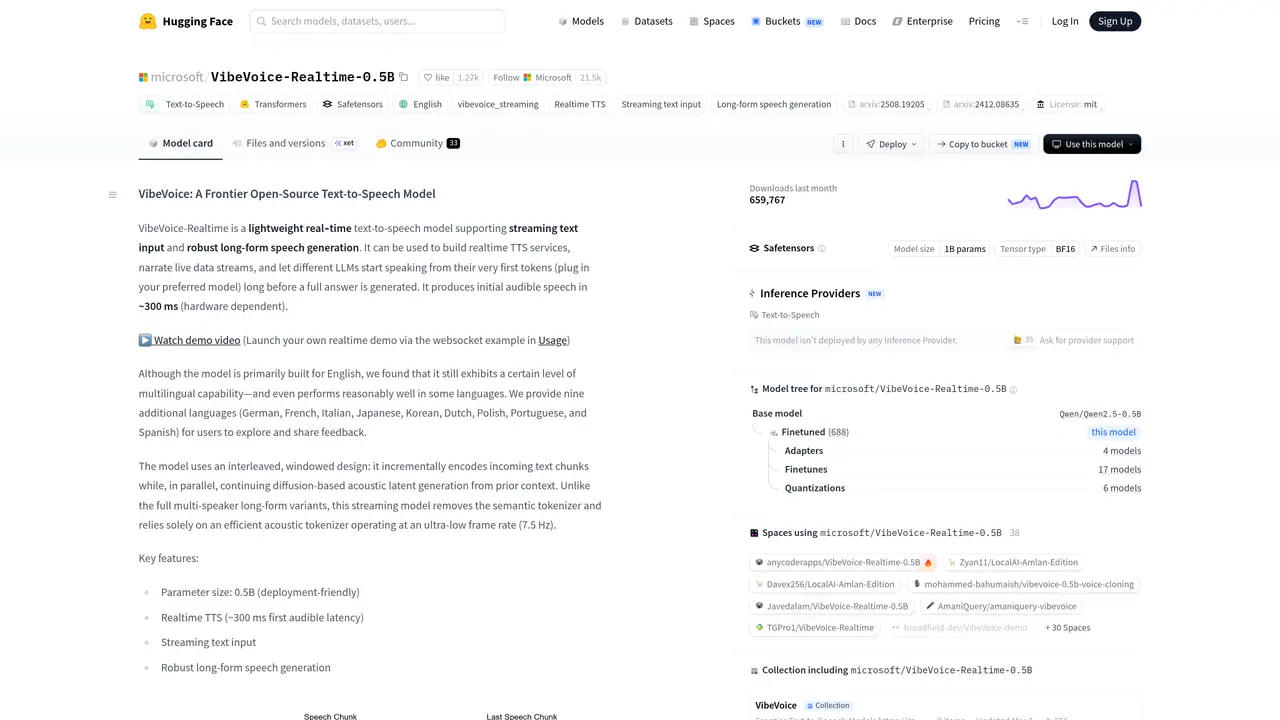Click the License: mit tag
This screenshot has height=720, width=1280.
click(x=1067, y=104)
